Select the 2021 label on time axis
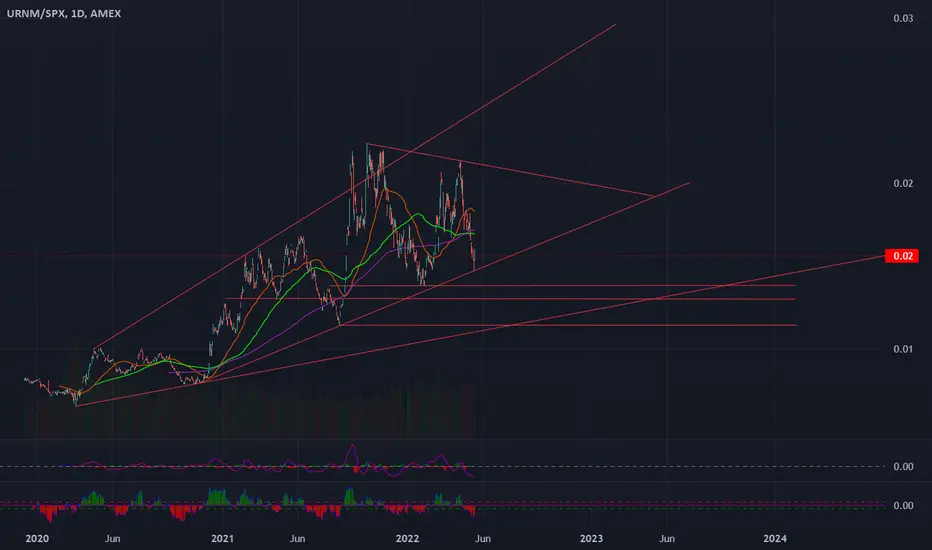This screenshot has height=550, width=932. click(222, 538)
